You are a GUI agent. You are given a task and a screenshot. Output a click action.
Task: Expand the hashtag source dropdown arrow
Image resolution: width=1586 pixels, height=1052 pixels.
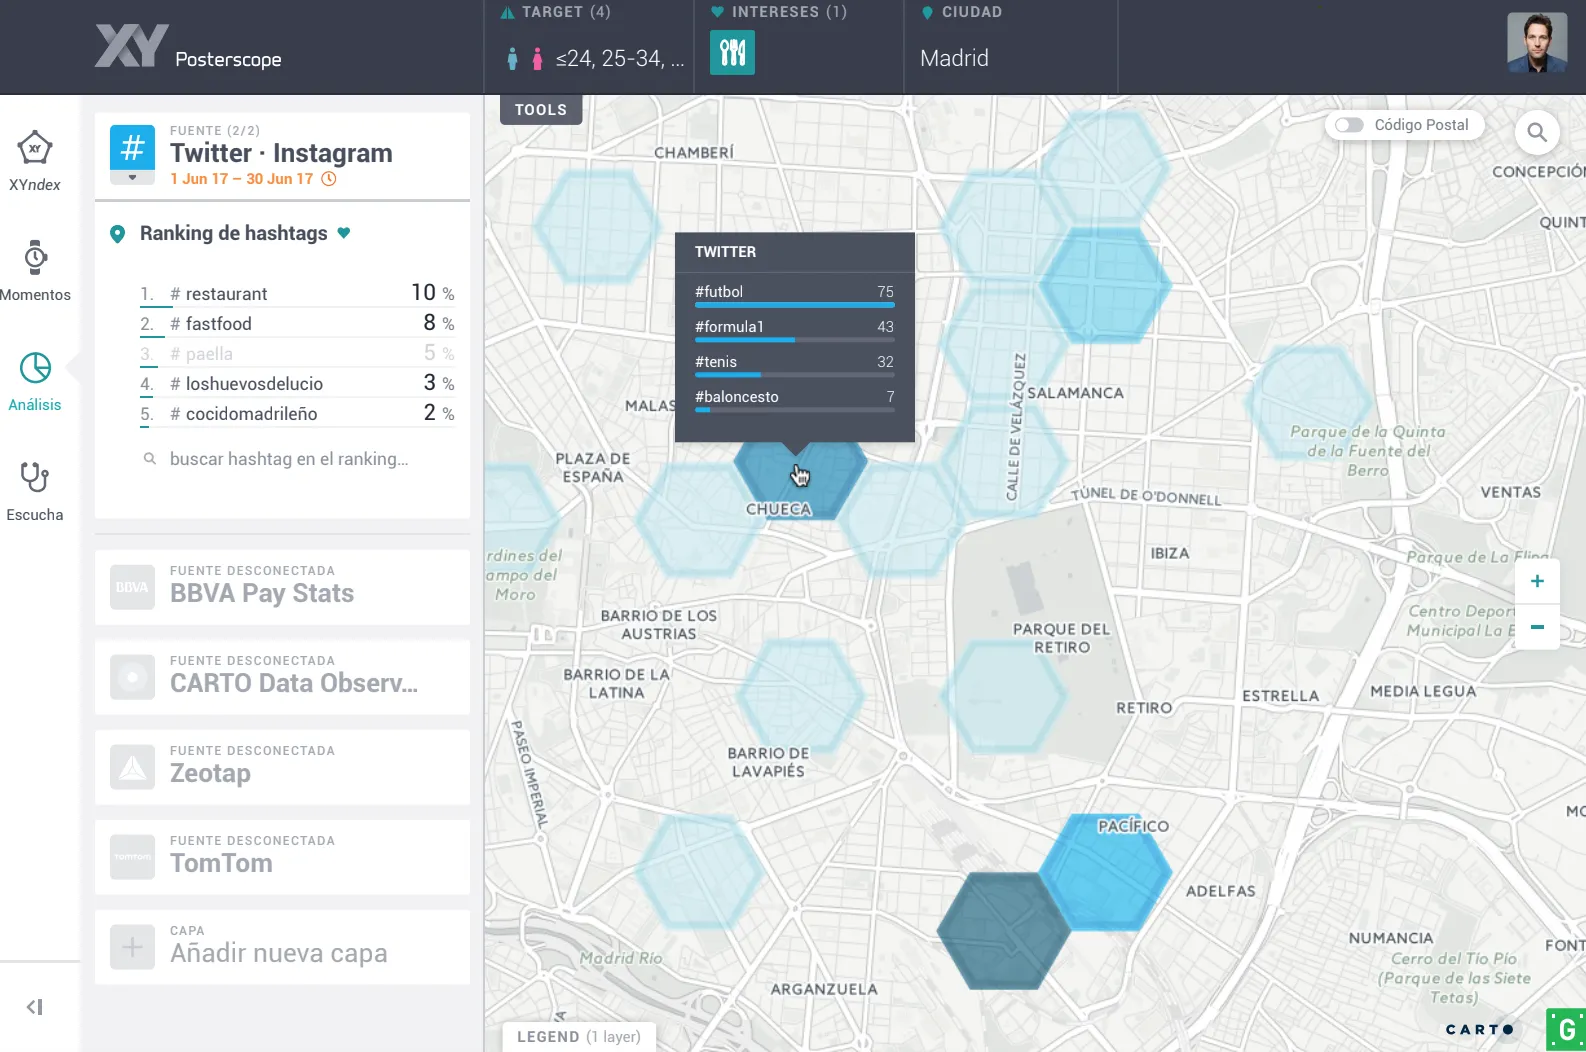132,178
